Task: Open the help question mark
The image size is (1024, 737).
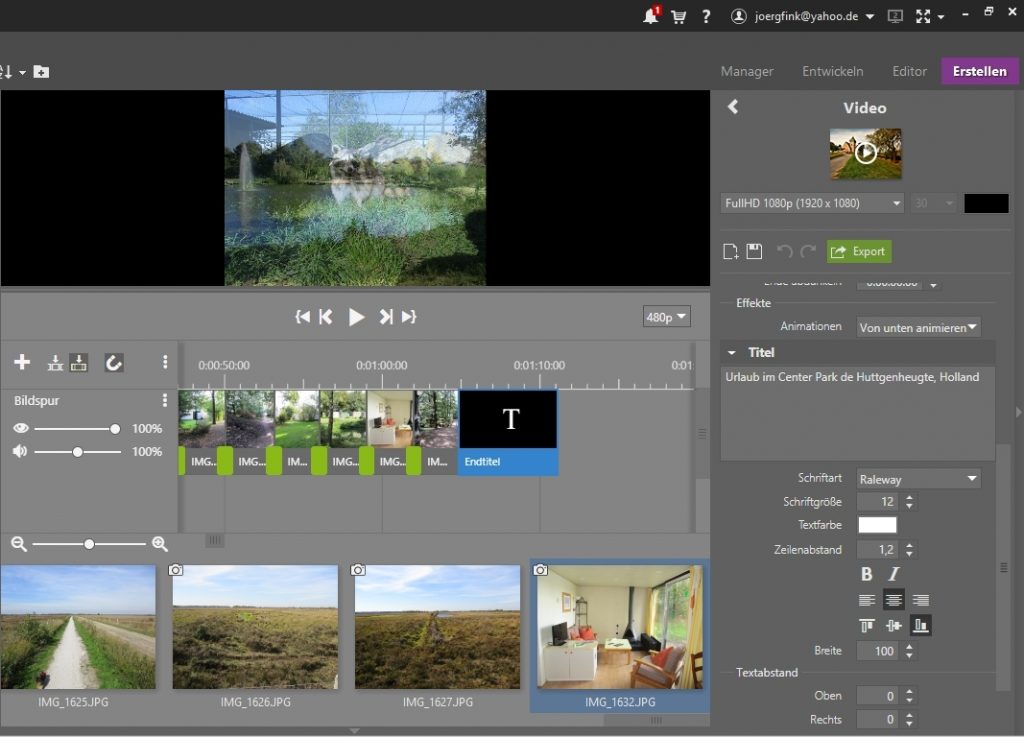Action: [x=706, y=17]
